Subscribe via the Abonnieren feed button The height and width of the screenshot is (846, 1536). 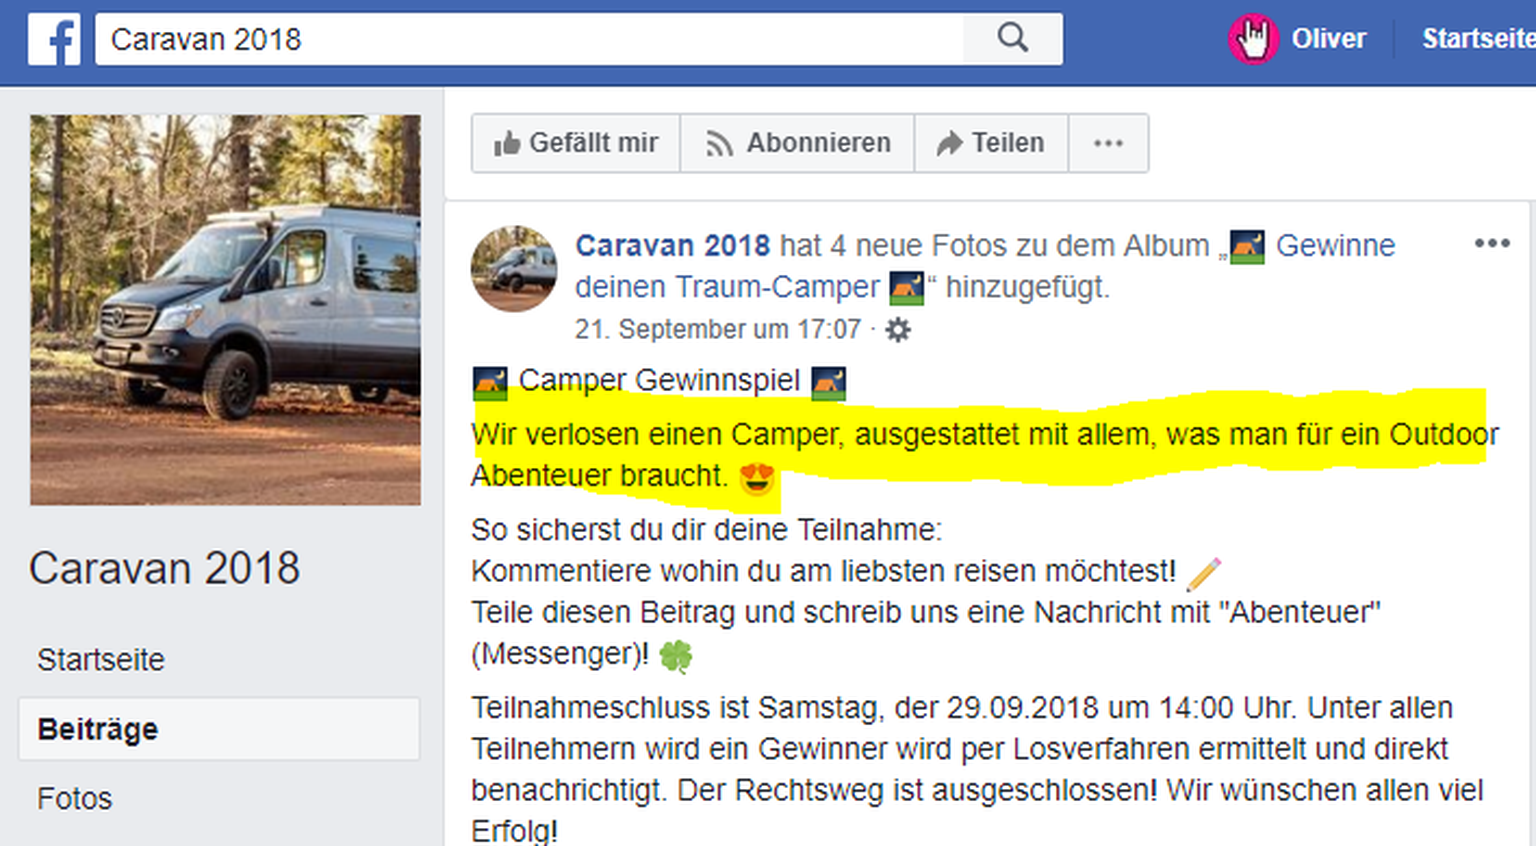tap(798, 143)
